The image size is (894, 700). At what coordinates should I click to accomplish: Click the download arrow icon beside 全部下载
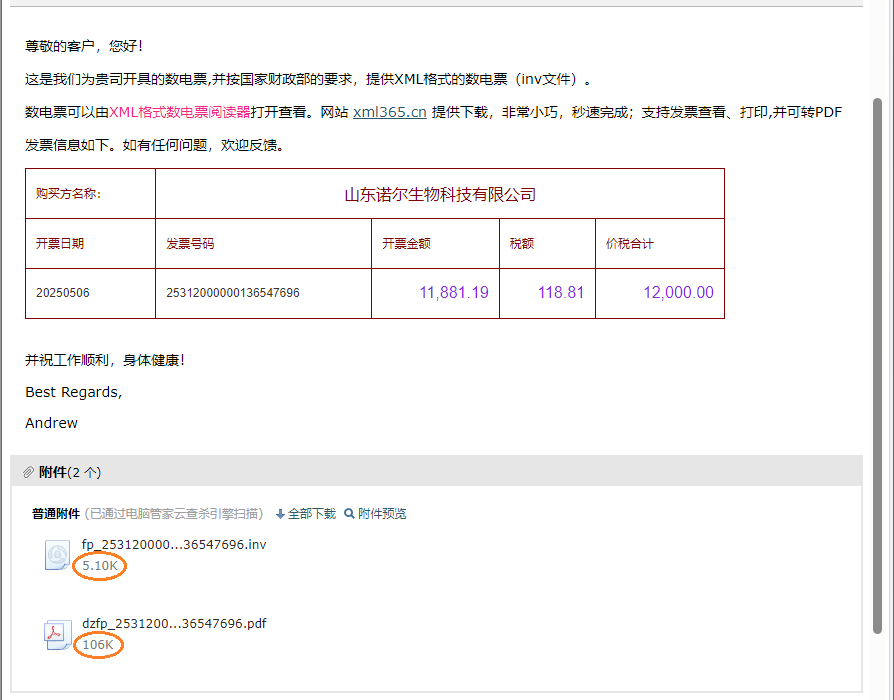click(280, 514)
